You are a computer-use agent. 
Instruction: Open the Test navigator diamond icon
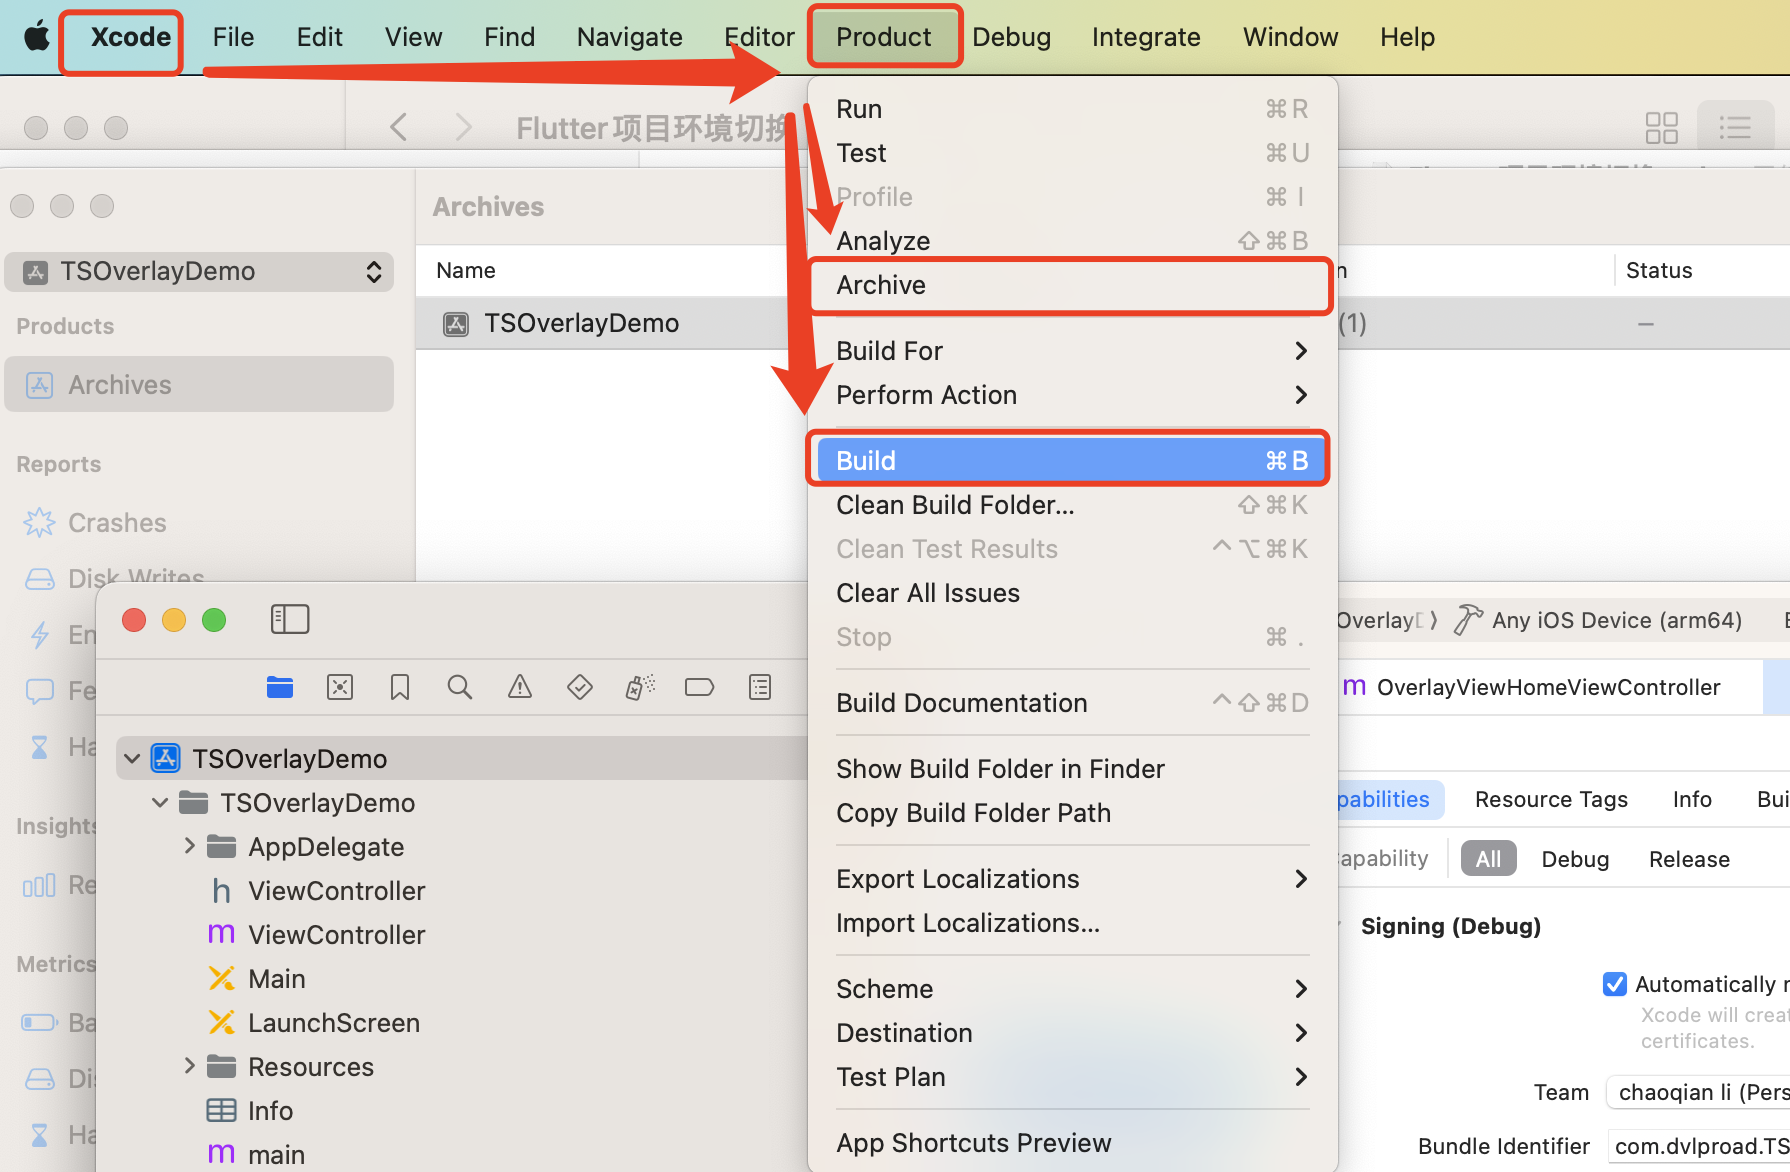coord(580,687)
